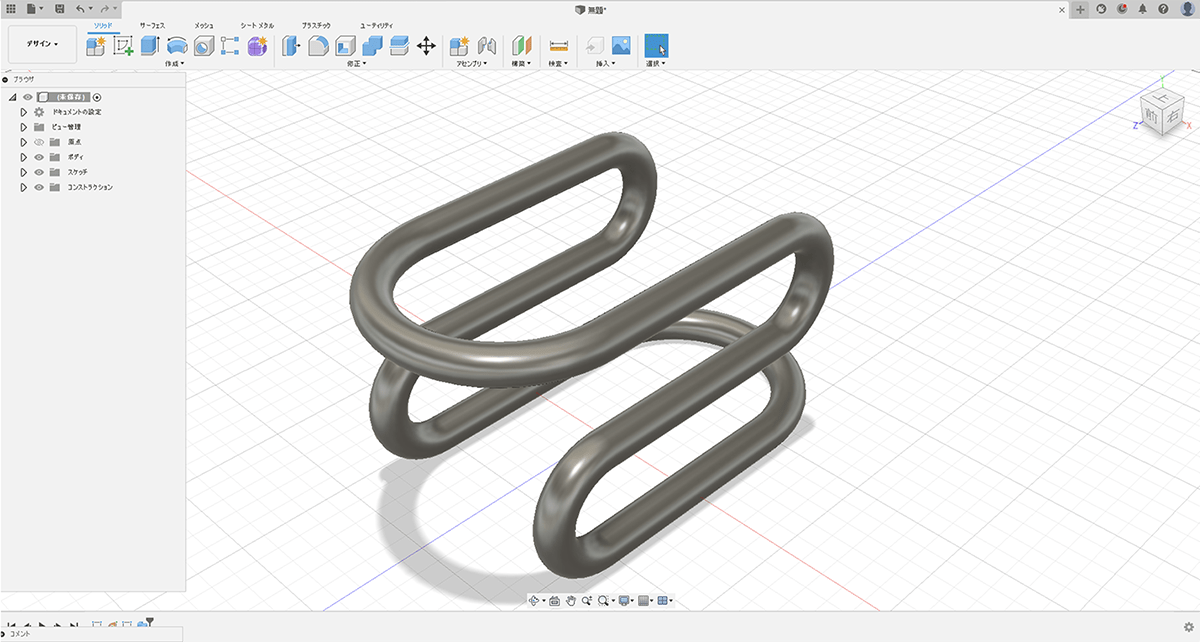1200x642 pixels.
Task: Select the Move/Copy tool
Action: click(426, 45)
